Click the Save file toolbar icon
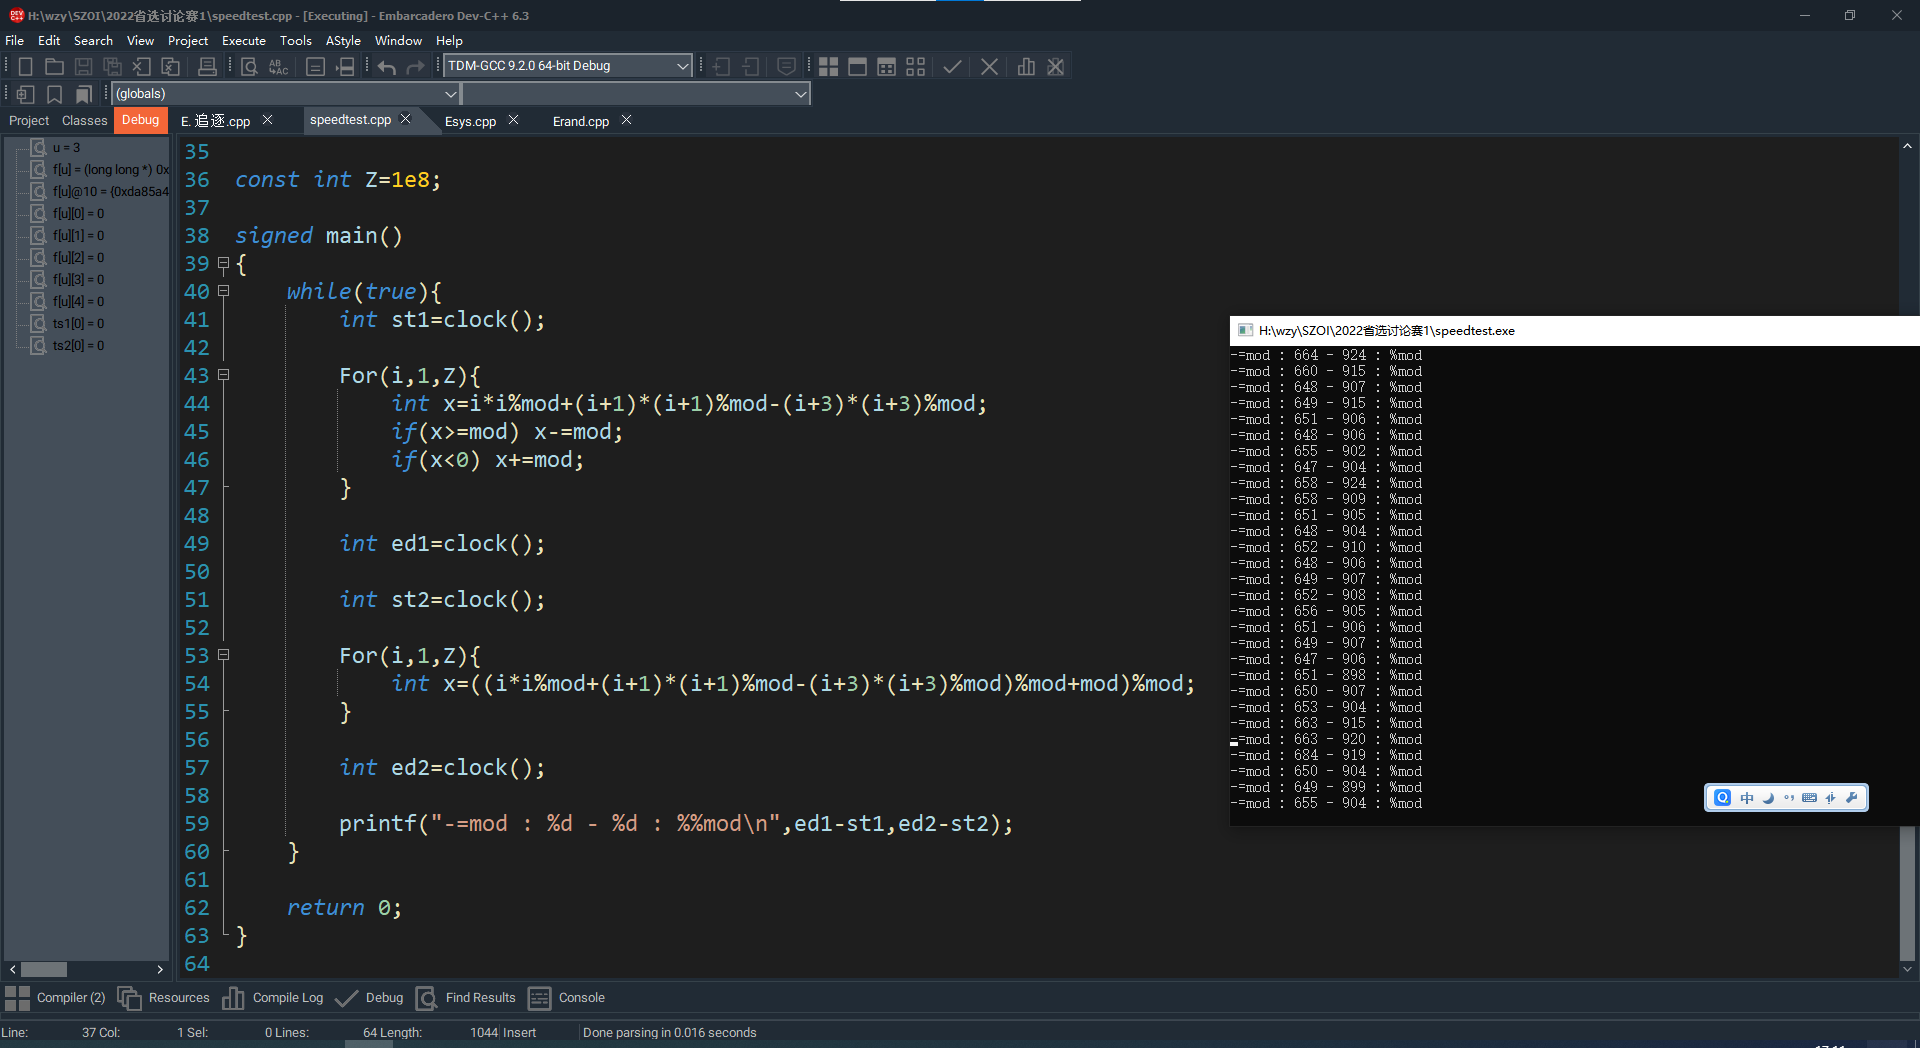 (84, 67)
